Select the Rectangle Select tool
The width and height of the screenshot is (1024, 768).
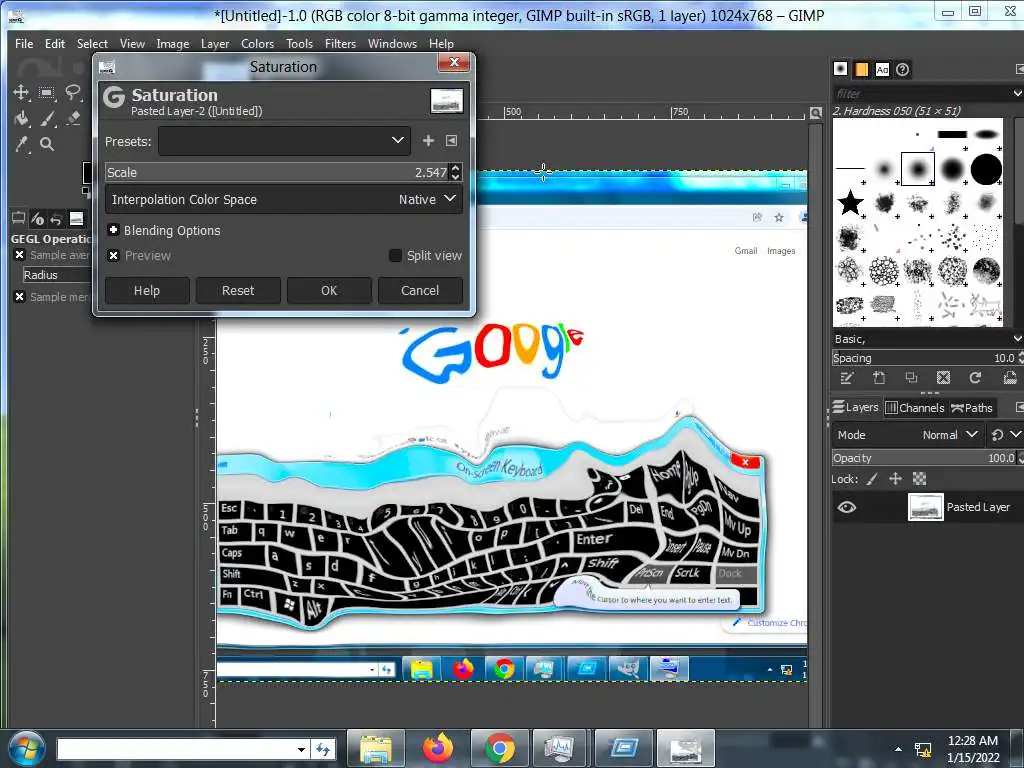pyautogui.click(x=47, y=93)
